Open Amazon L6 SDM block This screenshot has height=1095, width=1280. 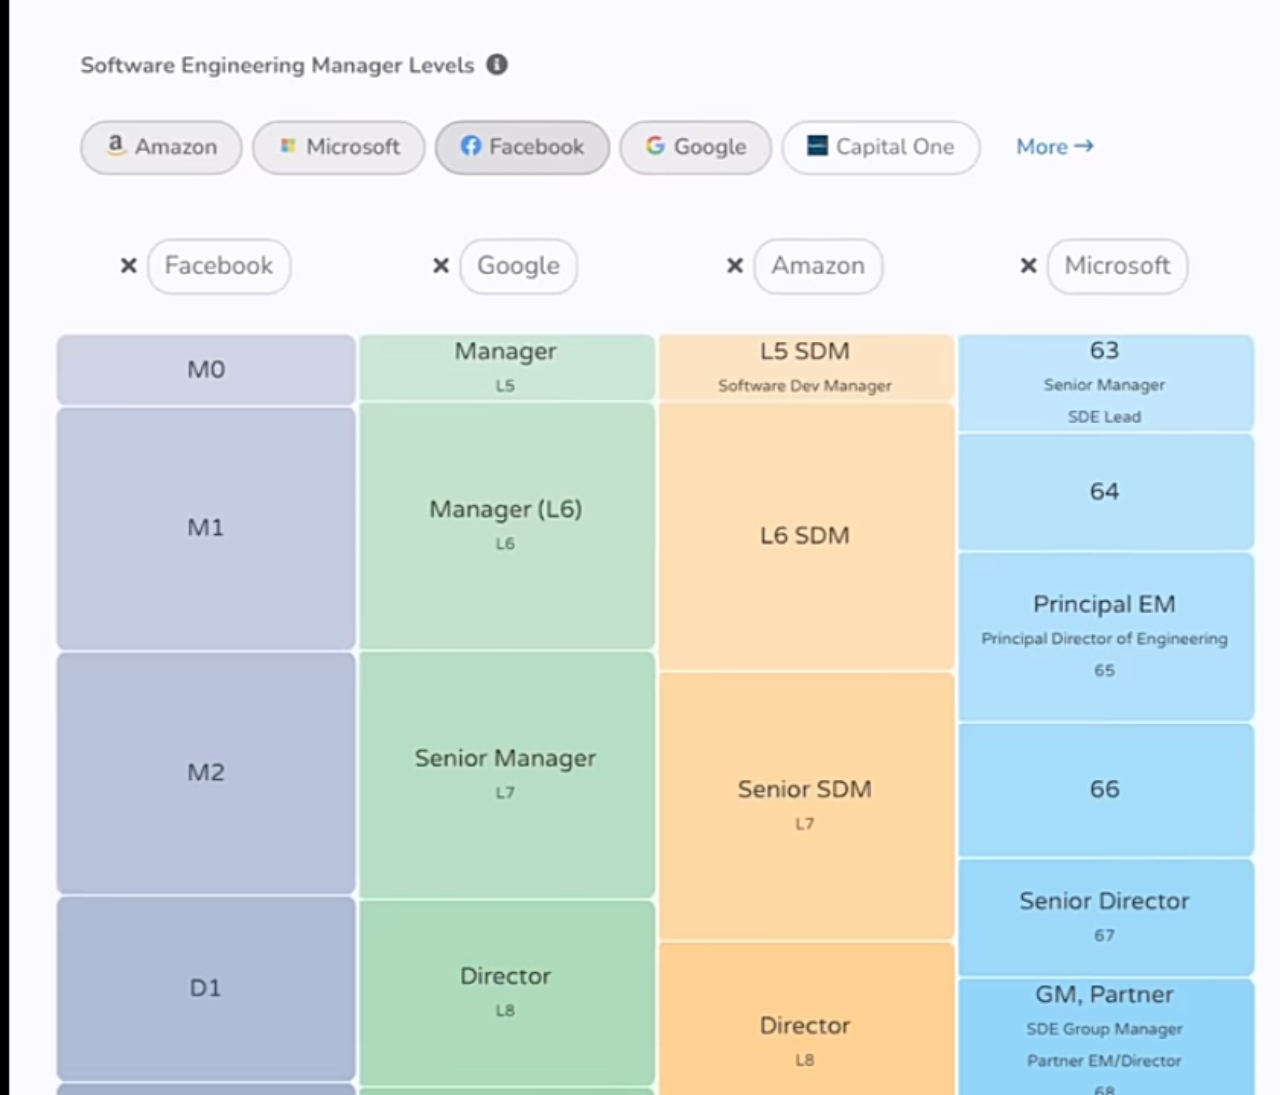coord(805,536)
